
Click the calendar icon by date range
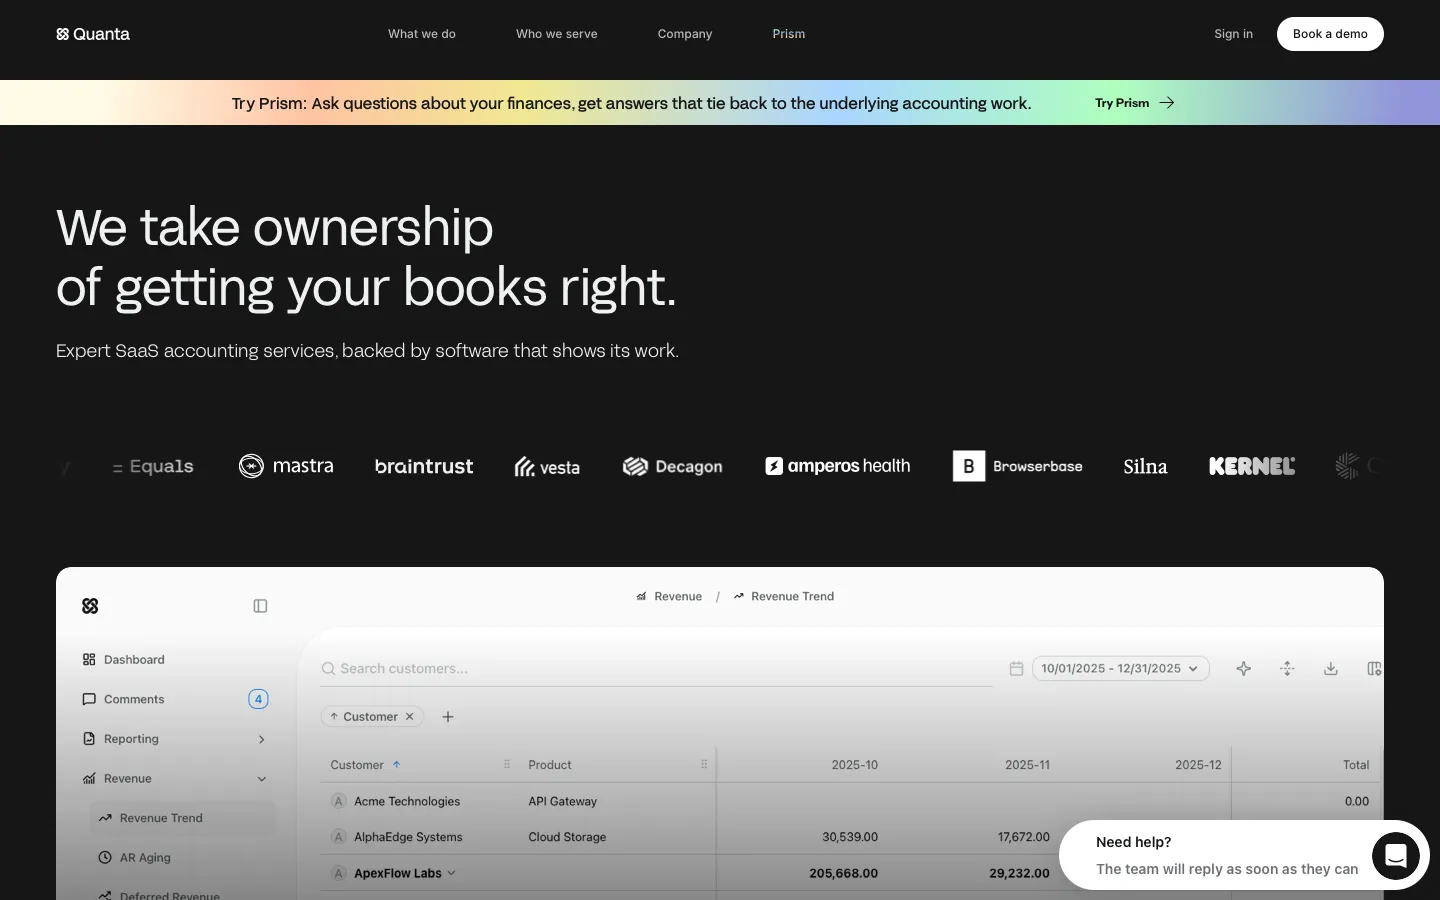1016,668
